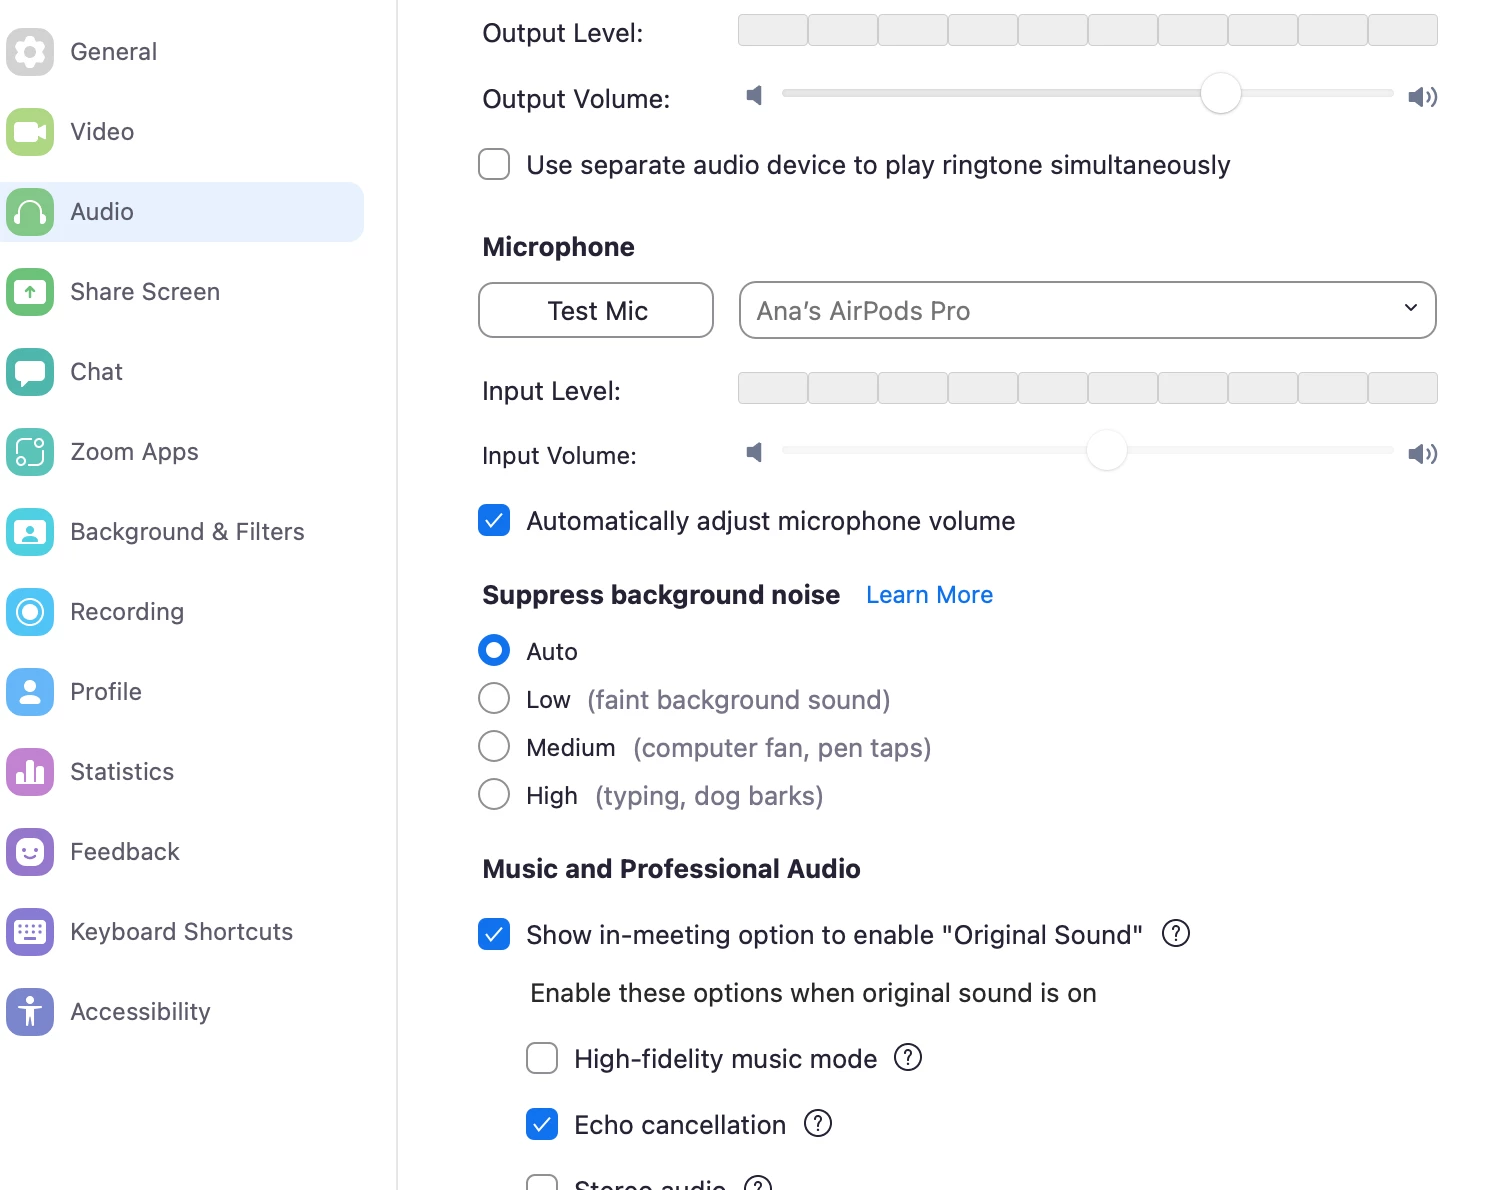Click the Test Mic button
1506x1190 pixels.
click(596, 310)
